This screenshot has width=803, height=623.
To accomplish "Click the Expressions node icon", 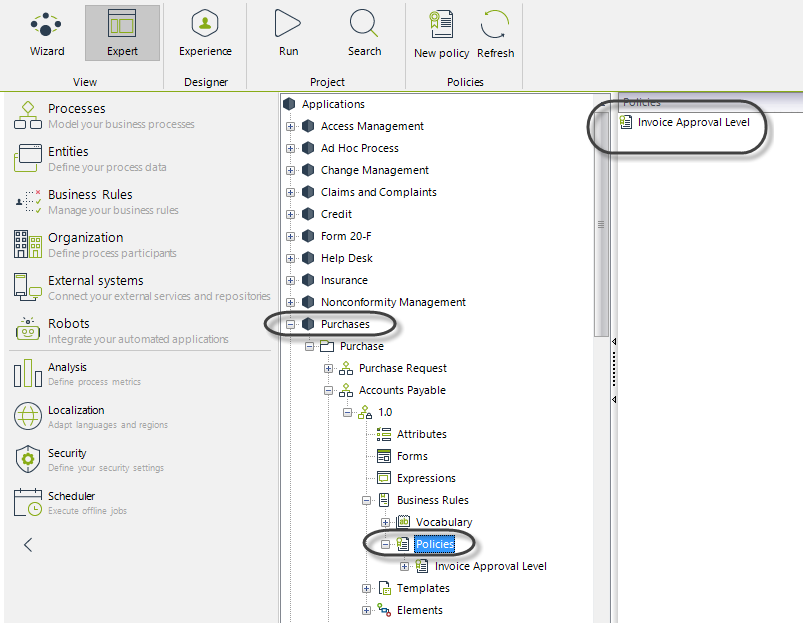I will point(384,478).
